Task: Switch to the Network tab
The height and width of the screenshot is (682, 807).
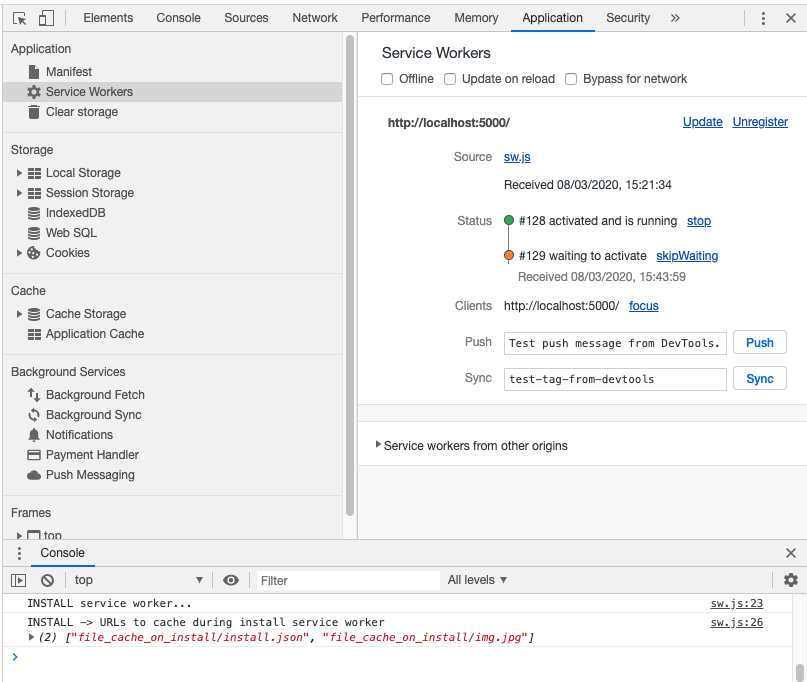Action: (x=314, y=17)
